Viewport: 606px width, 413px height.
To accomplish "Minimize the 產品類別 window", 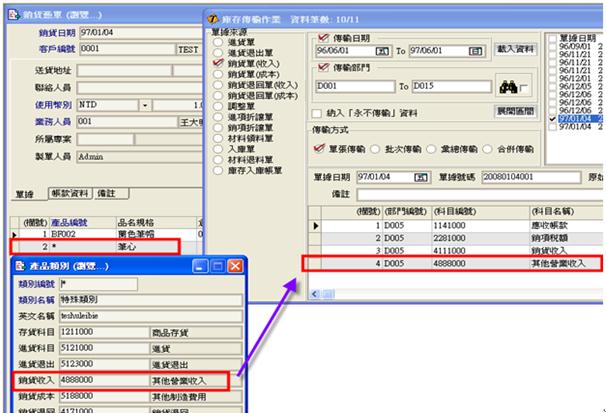I will point(200,266).
